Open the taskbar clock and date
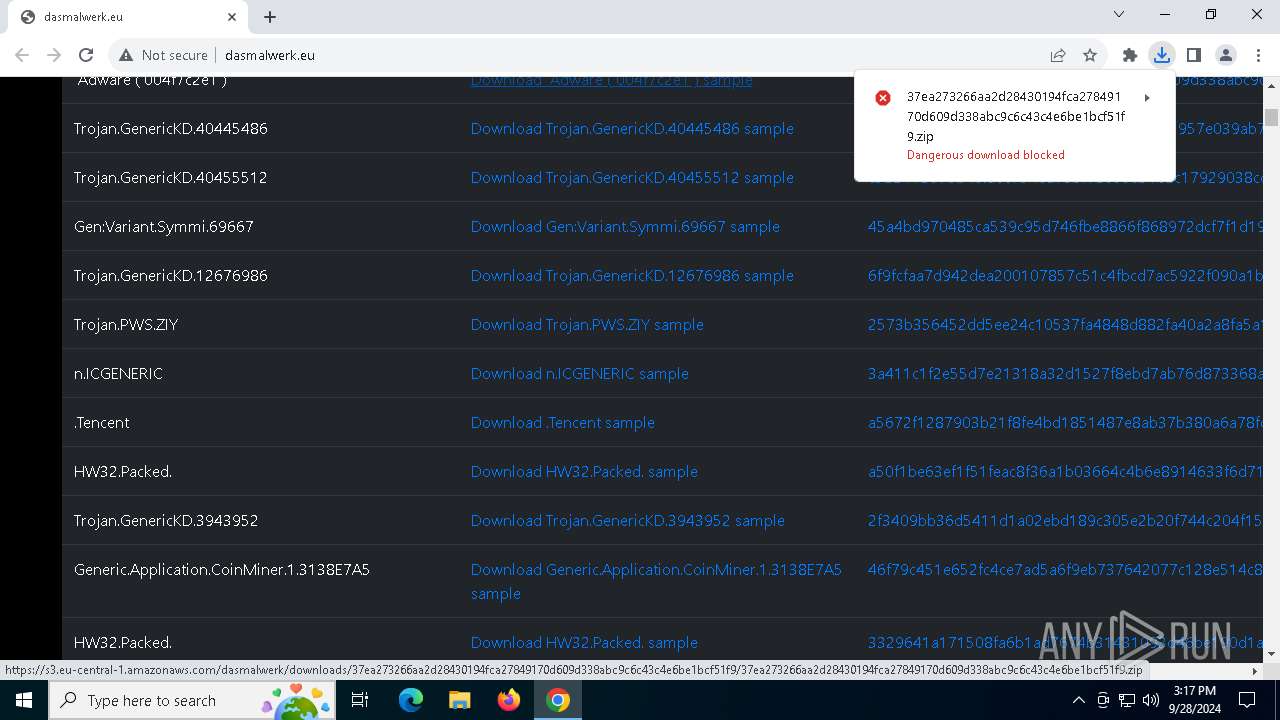Screen dimensions: 1280x720 pos(1194,700)
